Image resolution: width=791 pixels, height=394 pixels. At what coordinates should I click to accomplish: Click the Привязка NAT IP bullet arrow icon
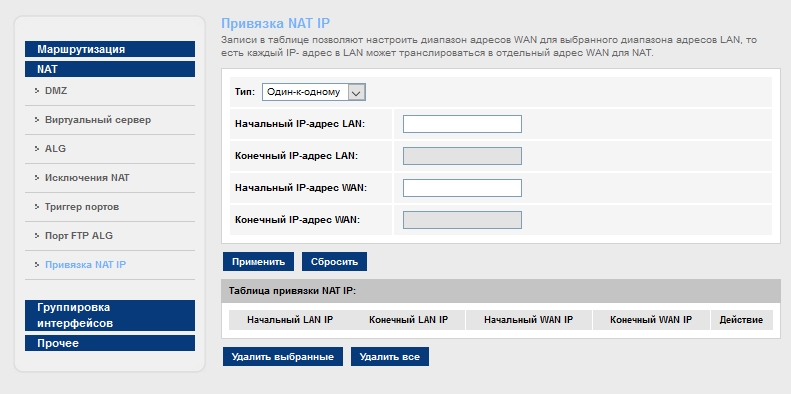[x=37, y=265]
